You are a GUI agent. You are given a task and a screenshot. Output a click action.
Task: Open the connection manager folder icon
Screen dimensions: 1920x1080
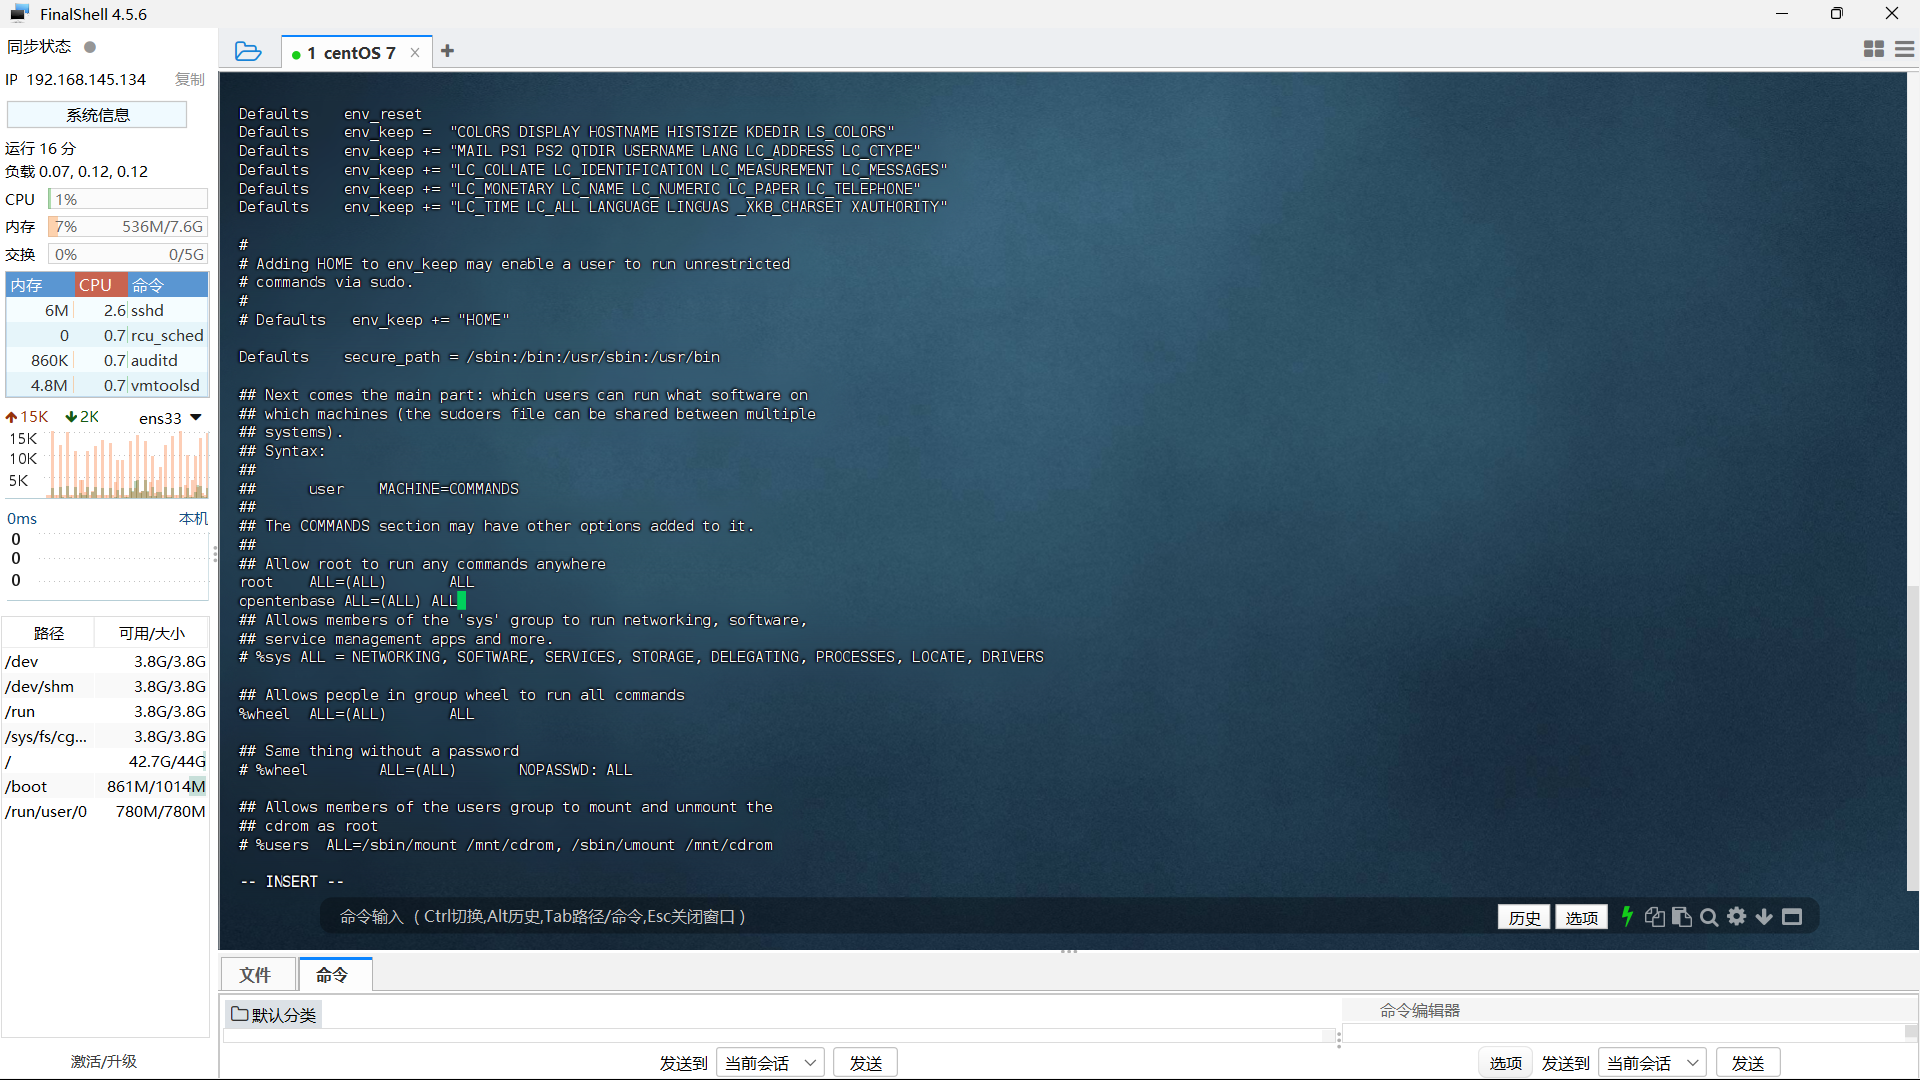248,51
